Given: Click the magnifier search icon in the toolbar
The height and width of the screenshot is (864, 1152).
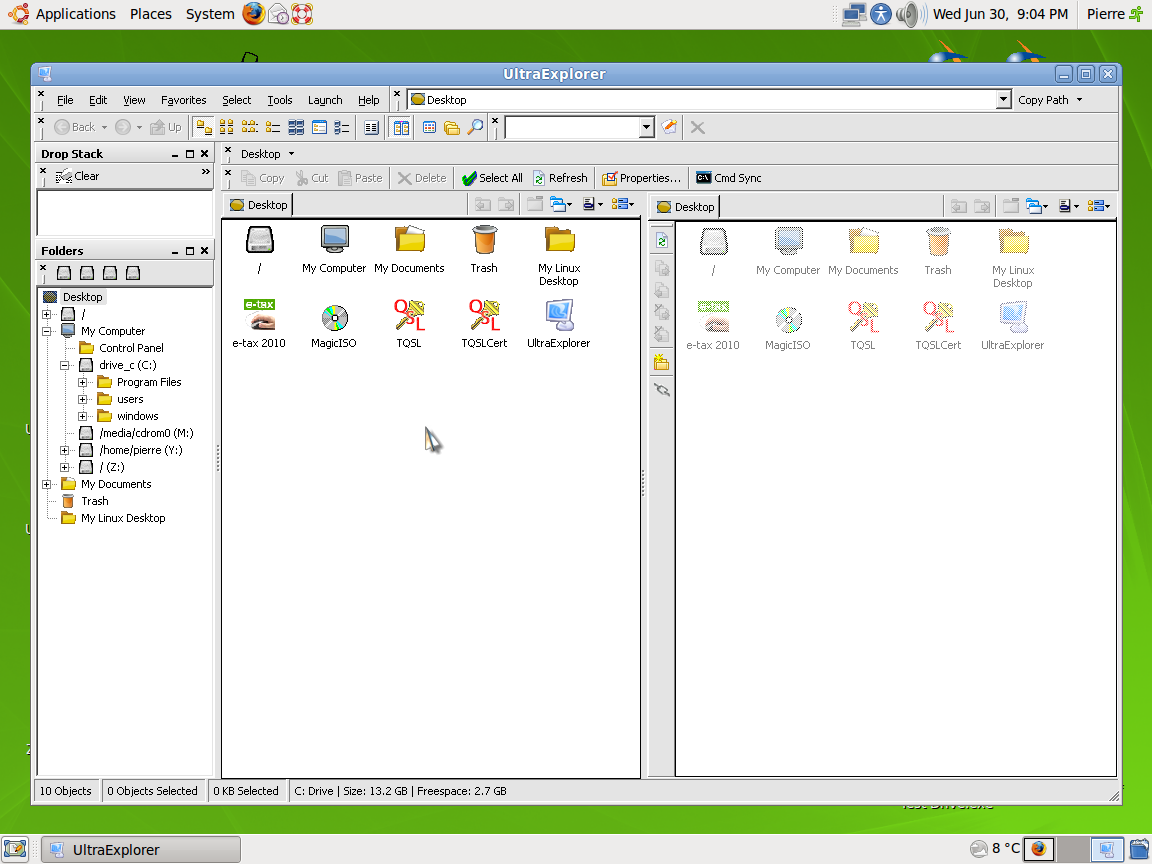Looking at the screenshot, I should (476, 127).
